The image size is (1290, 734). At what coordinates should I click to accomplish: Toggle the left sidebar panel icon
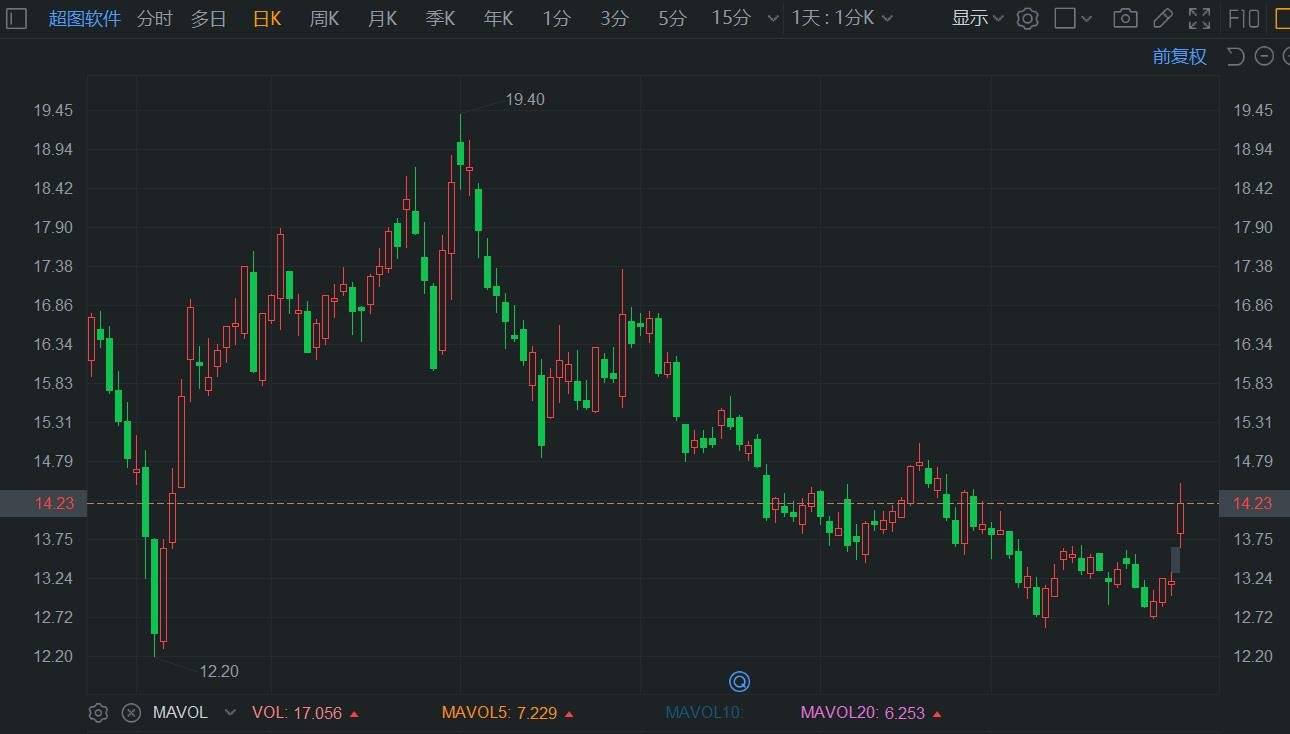pos(16,18)
